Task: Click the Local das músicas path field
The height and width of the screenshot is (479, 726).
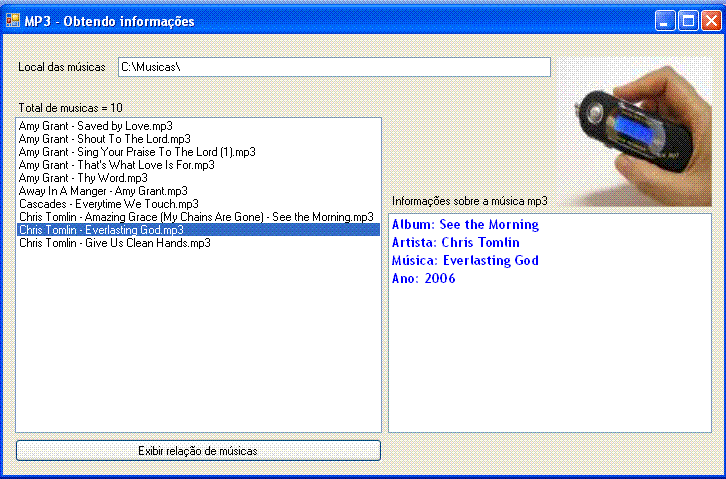Action: (x=334, y=67)
